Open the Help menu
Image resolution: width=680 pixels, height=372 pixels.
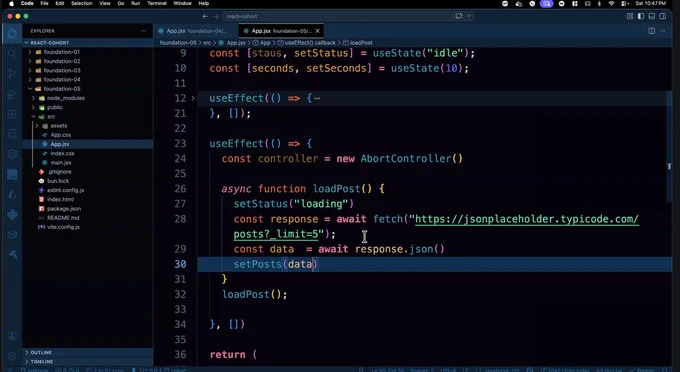click(204, 3)
